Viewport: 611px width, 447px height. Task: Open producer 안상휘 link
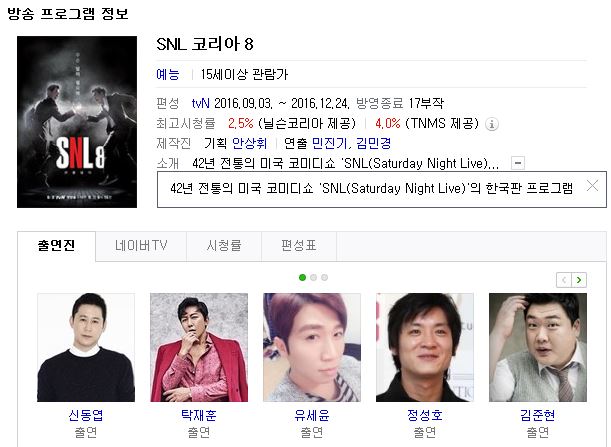point(250,143)
